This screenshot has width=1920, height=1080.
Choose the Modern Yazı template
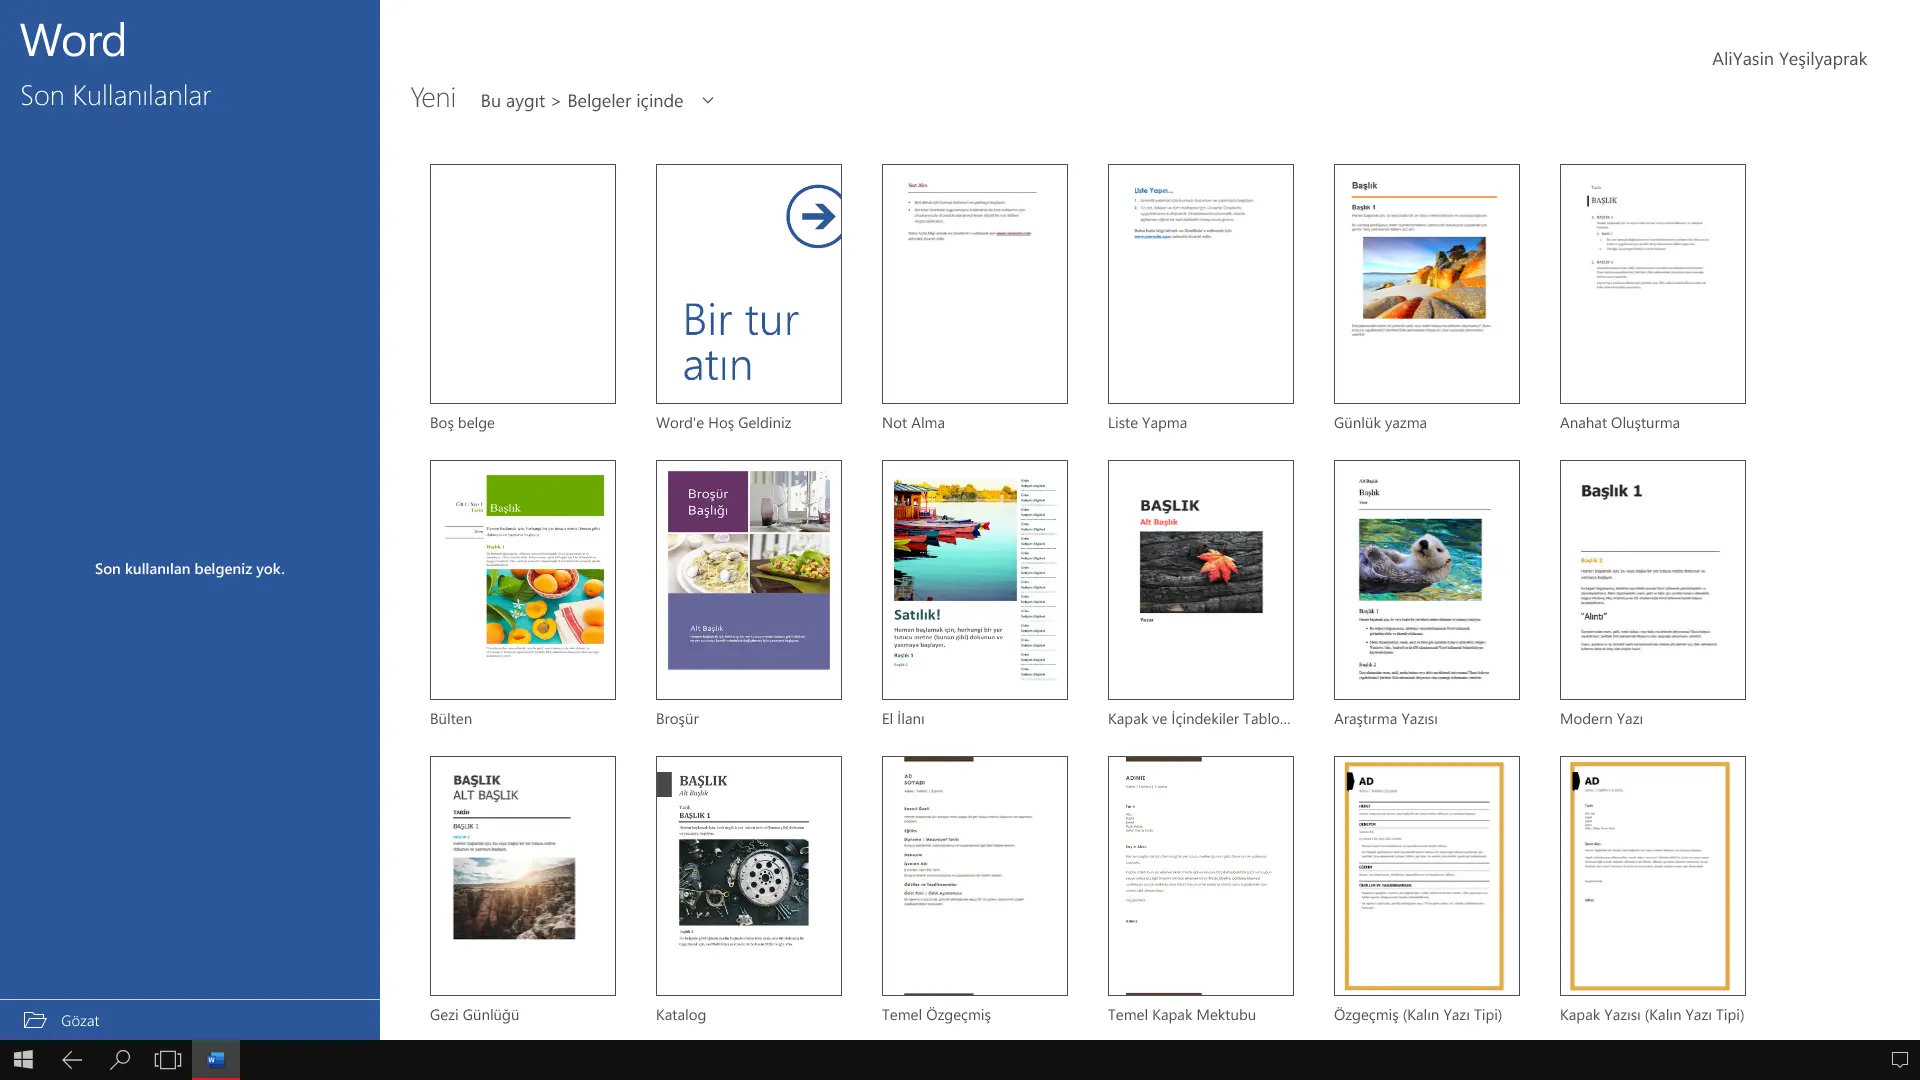1653,580
